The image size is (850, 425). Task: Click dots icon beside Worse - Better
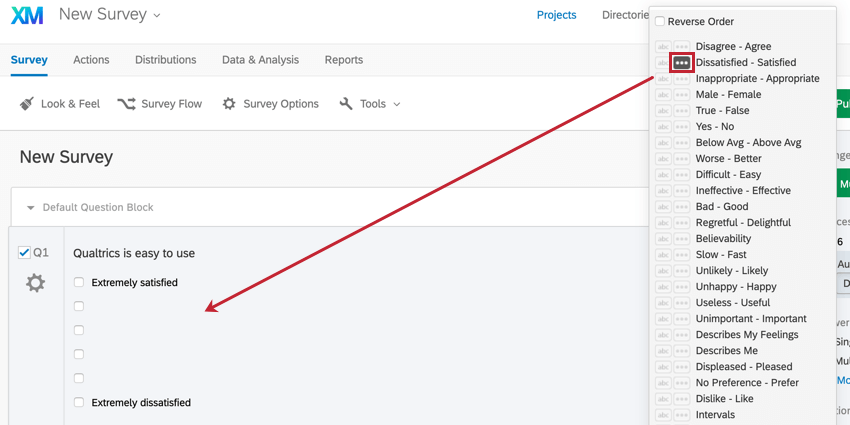(681, 159)
